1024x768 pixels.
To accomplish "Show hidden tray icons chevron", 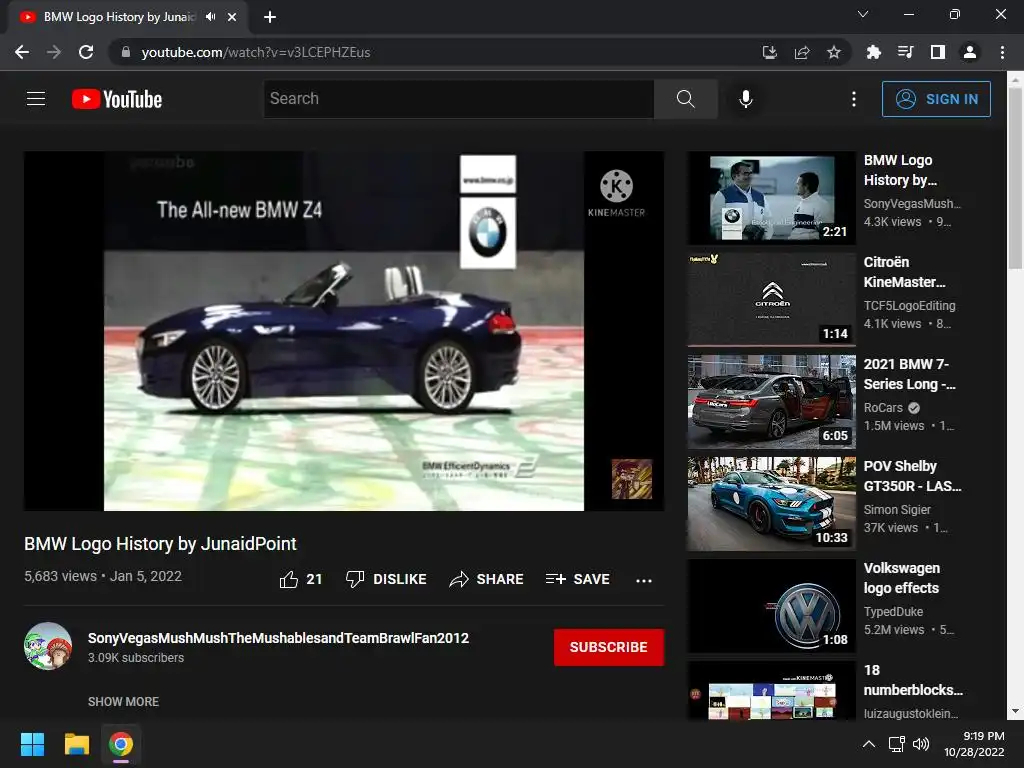I will coord(869,744).
